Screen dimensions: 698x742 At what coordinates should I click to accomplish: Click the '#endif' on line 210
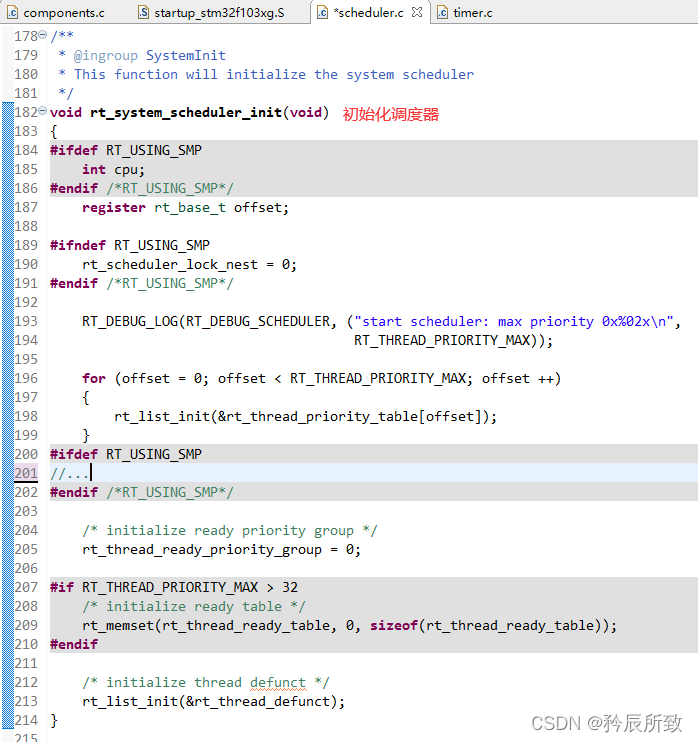74,645
